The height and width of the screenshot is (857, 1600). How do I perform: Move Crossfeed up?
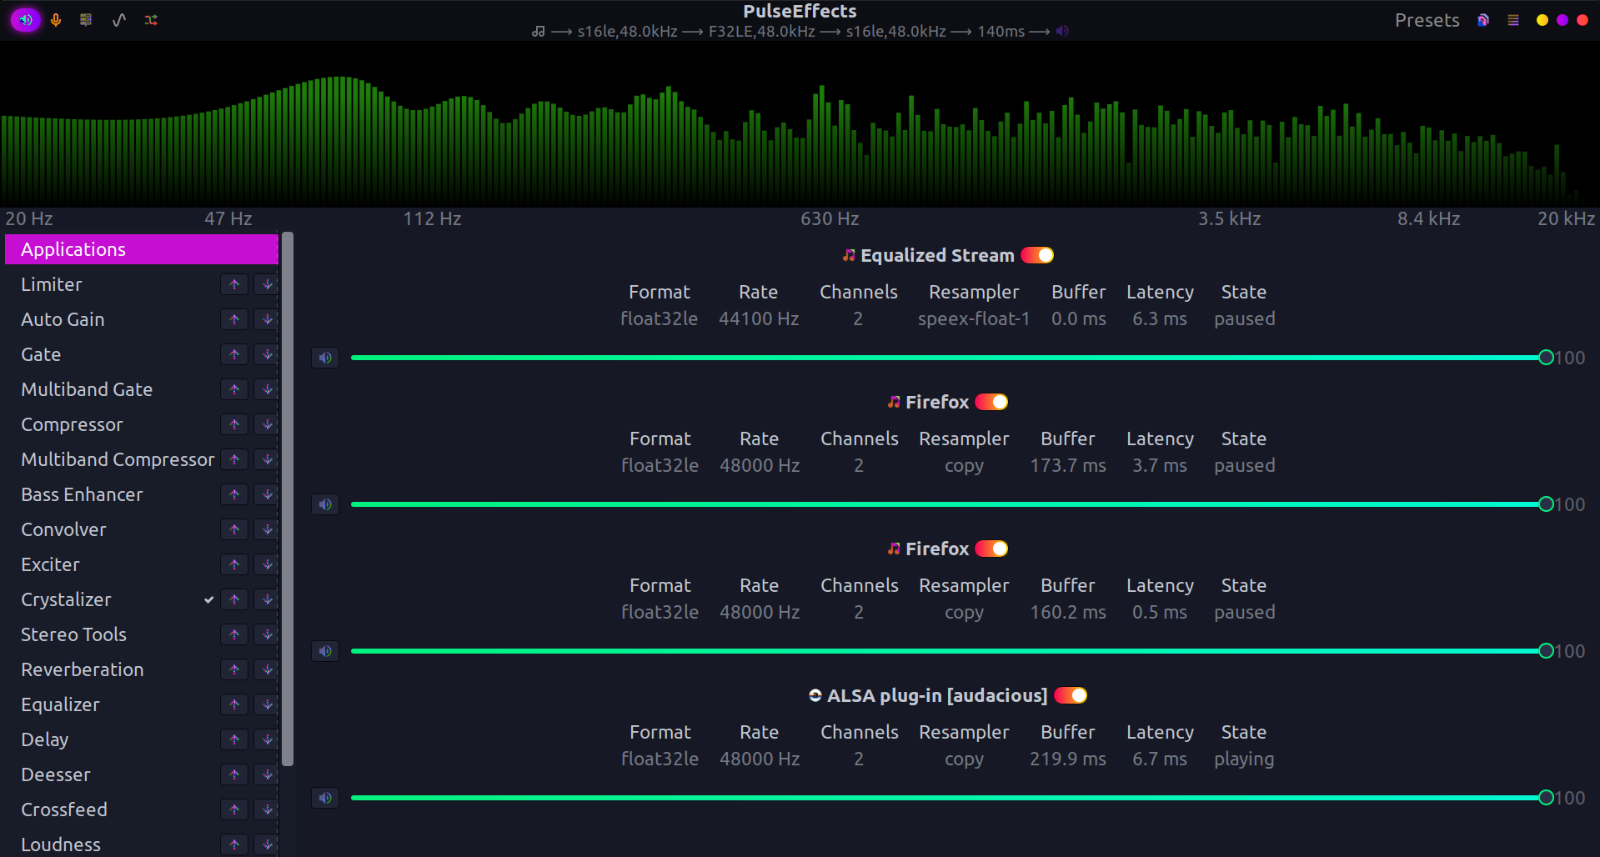234,810
